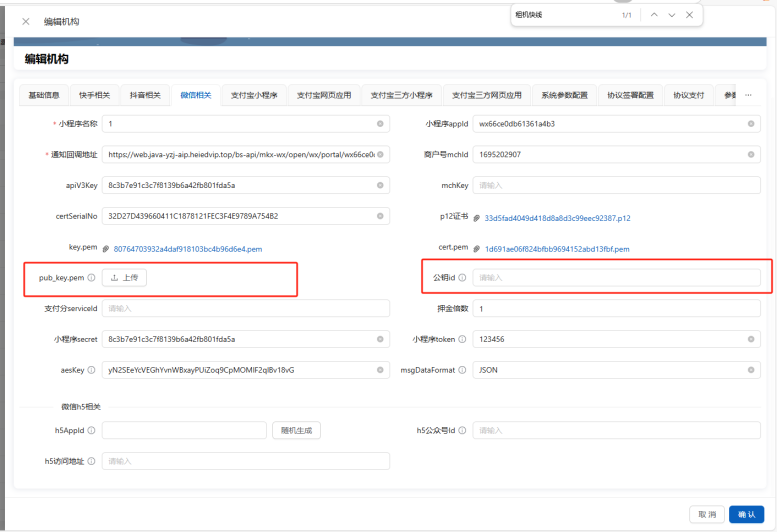The height and width of the screenshot is (532, 777).
Task: Show info tooltip for aesKey
Action: [91, 370]
